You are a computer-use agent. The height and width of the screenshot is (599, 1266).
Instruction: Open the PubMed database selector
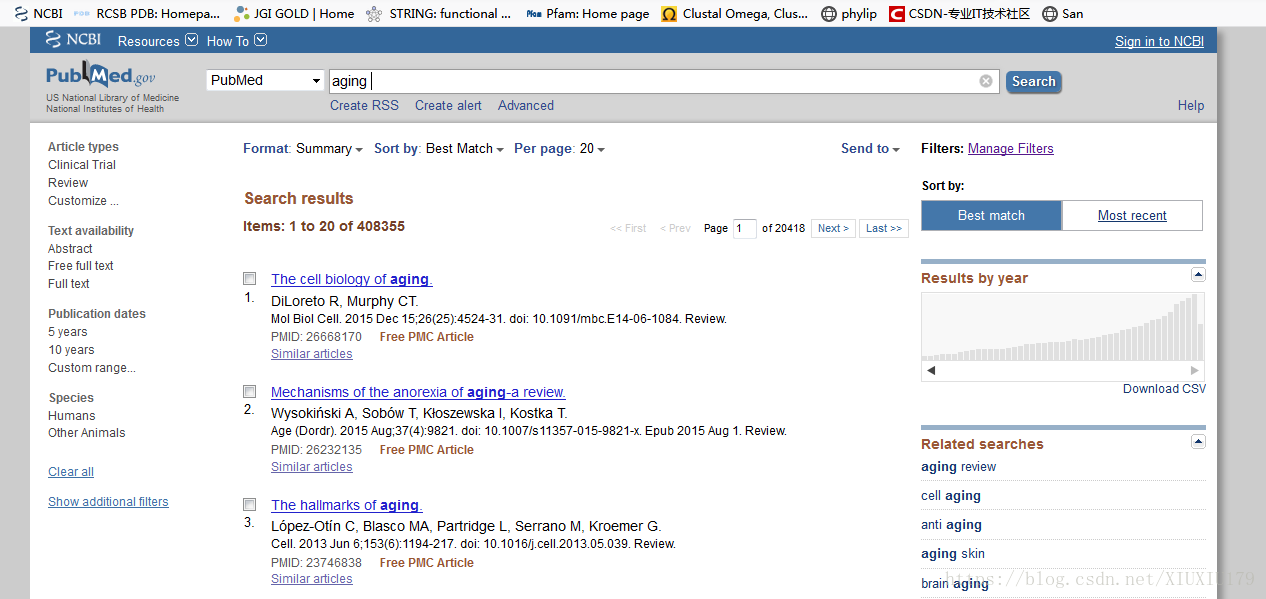[265, 80]
